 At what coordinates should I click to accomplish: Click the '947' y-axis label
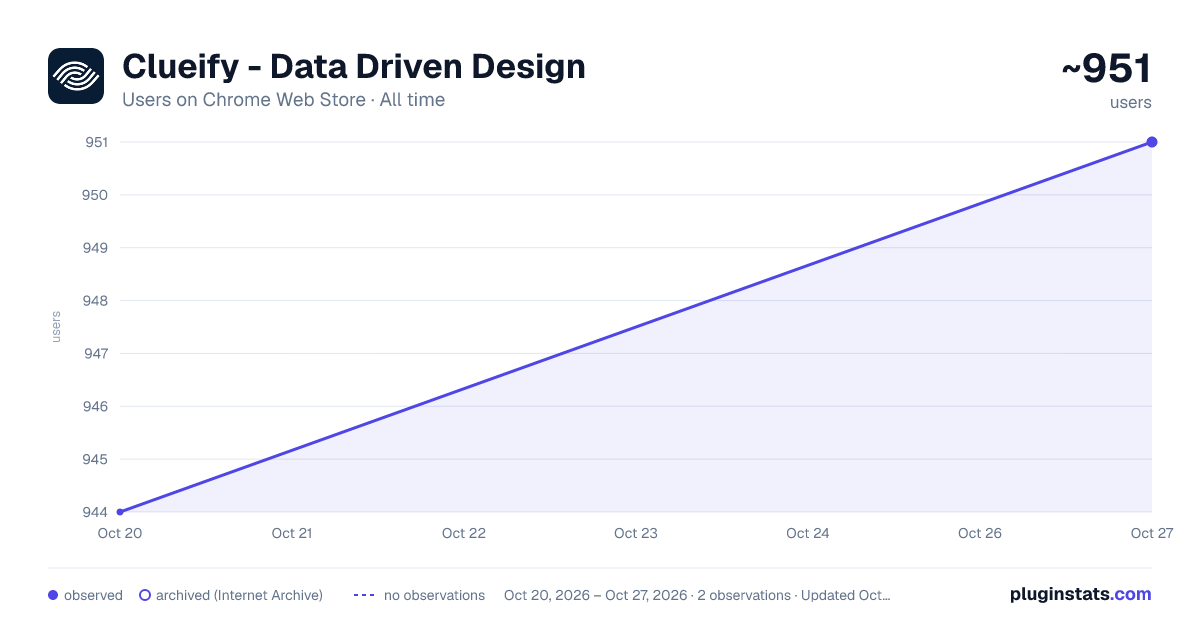point(96,354)
